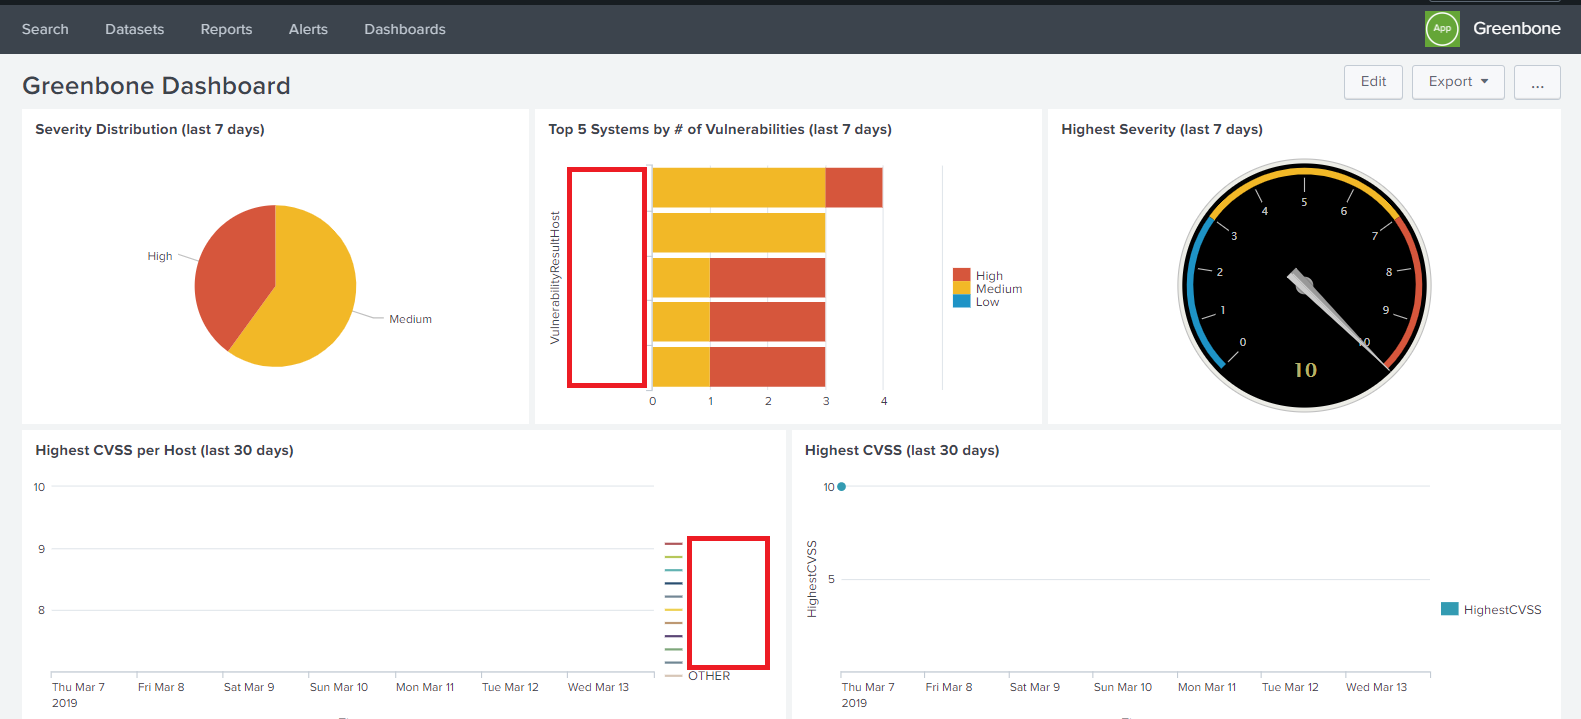This screenshot has height=719, width=1581.
Task: Click the Greenbone Dashboard heading
Action: pyautogui.click(x=156, y=86)
